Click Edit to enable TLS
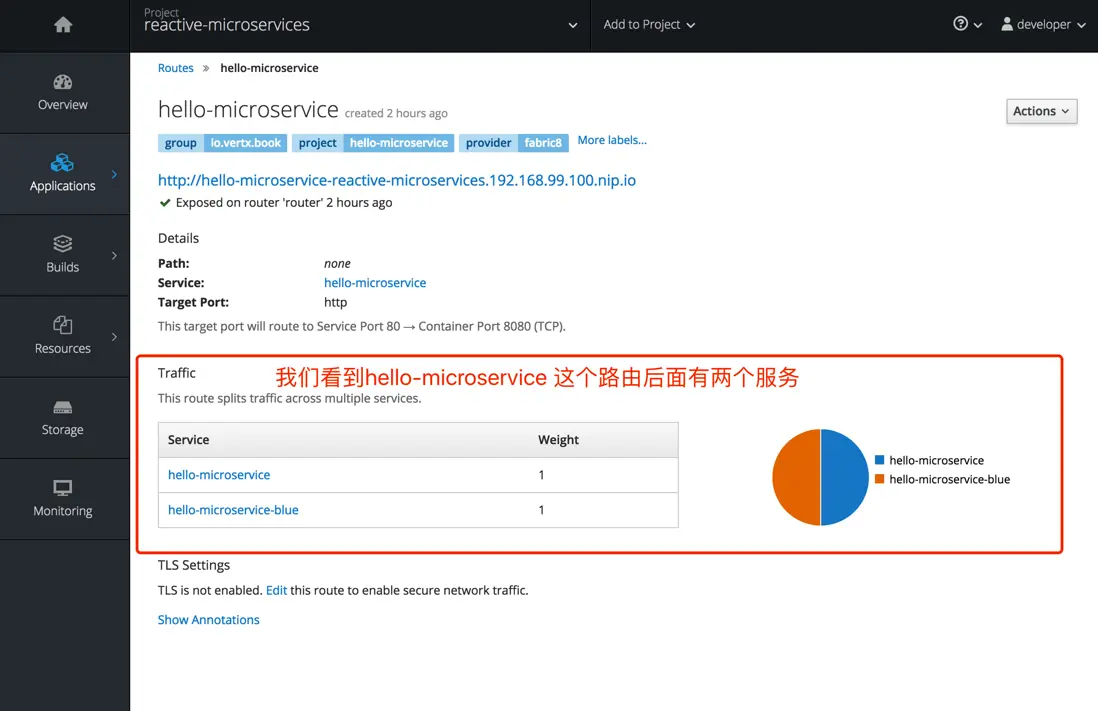The height and width of the screenshot is (711, 1098). pyautogui.click(x=276, y=590)
